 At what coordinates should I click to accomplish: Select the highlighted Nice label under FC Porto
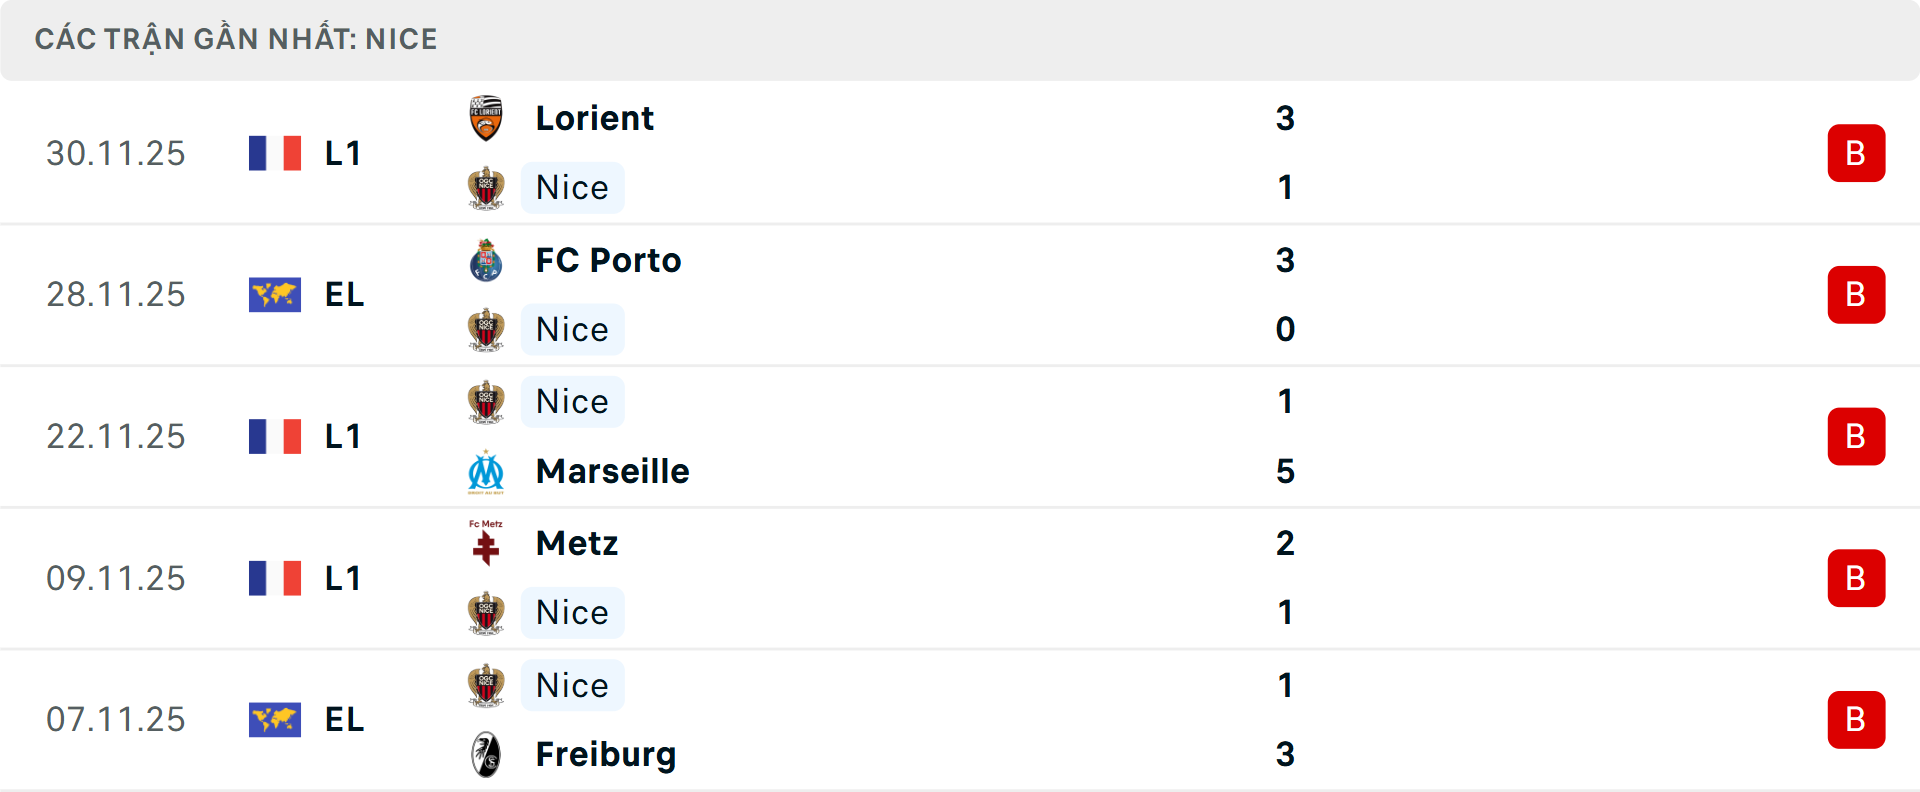(x=572, y=330)
